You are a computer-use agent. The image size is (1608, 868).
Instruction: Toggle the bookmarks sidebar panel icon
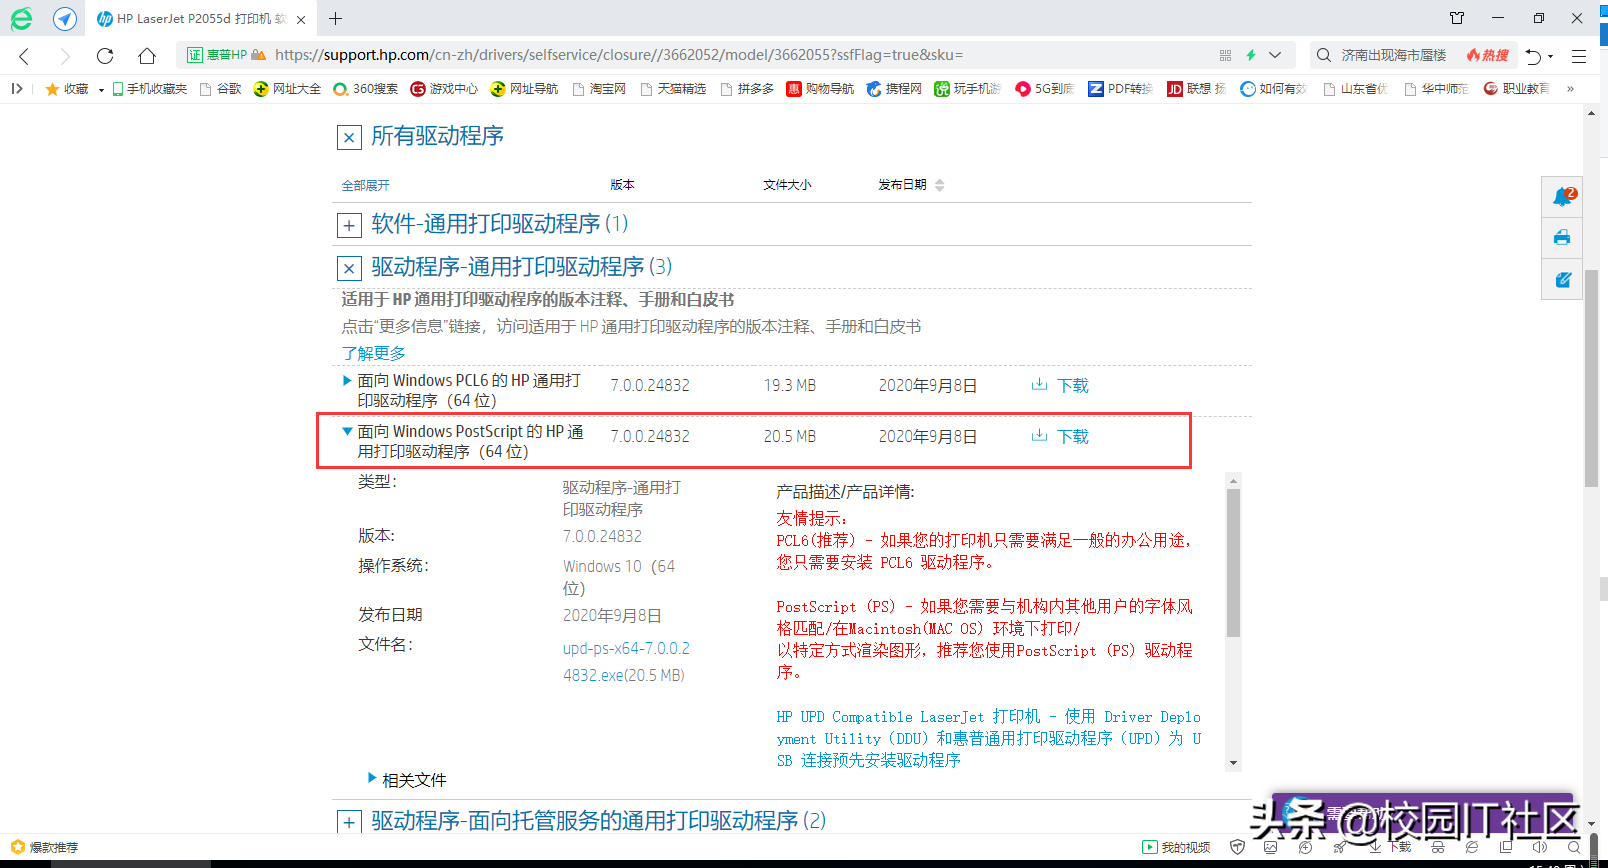pos(17,88)
